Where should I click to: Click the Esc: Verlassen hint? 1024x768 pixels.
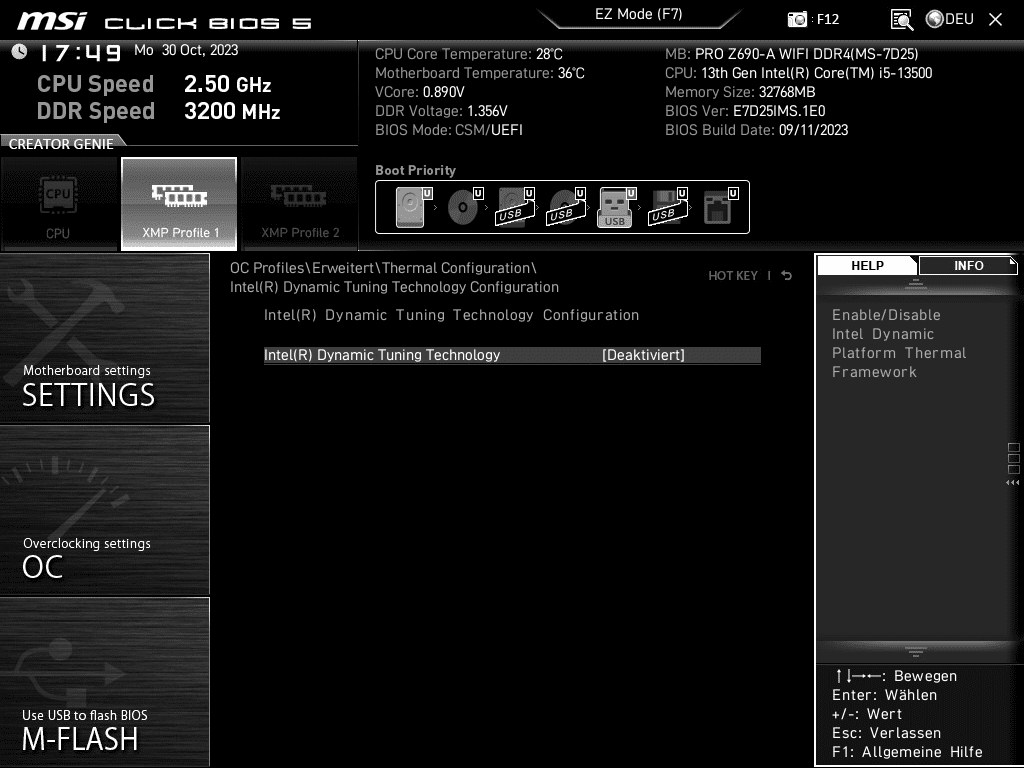(x=886, y=733)
